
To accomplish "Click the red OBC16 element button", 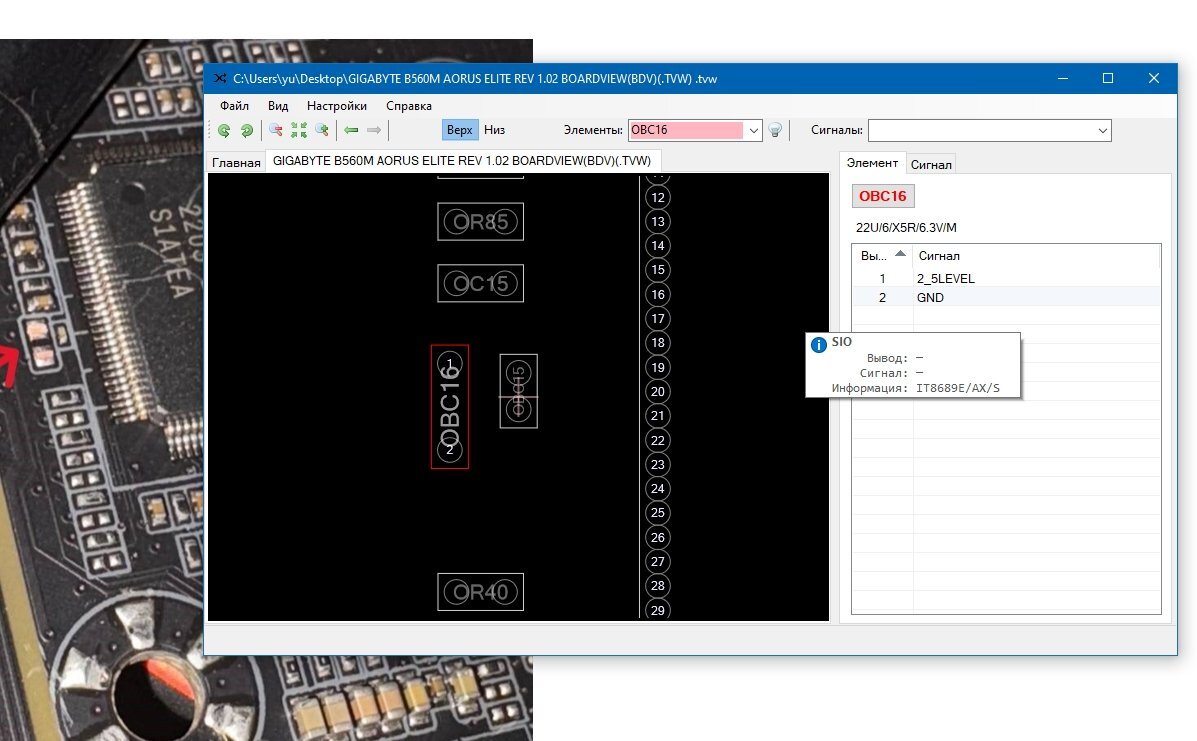I will pos(883,196).
